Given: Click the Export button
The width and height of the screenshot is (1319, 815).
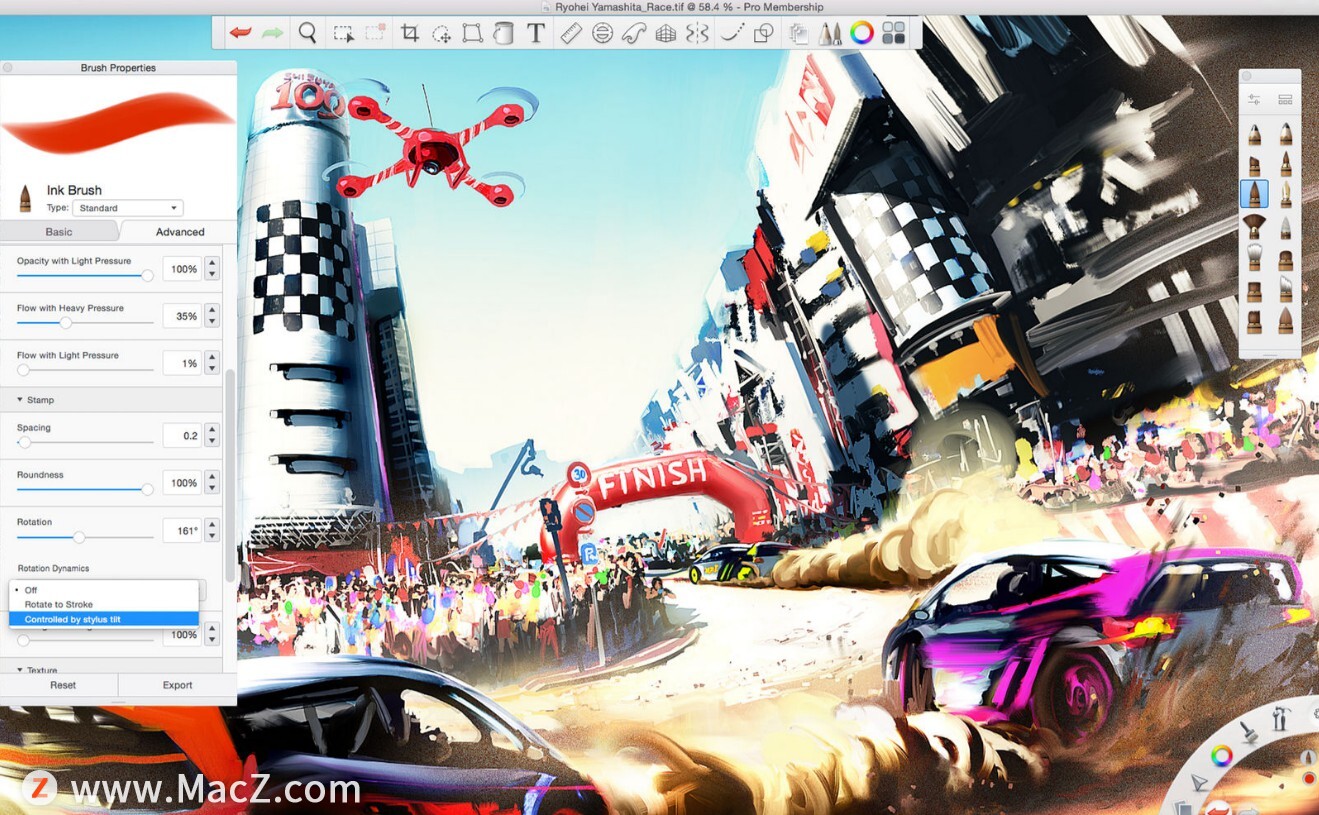Looking at the screenshot, I should click(x=178, y=685).
